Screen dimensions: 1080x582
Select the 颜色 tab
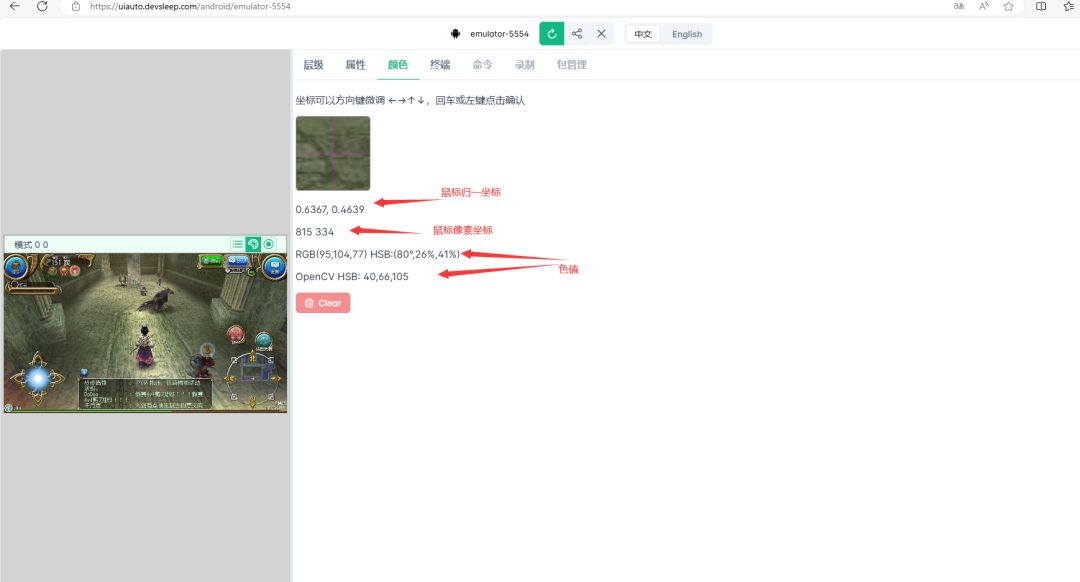point(397,65)
